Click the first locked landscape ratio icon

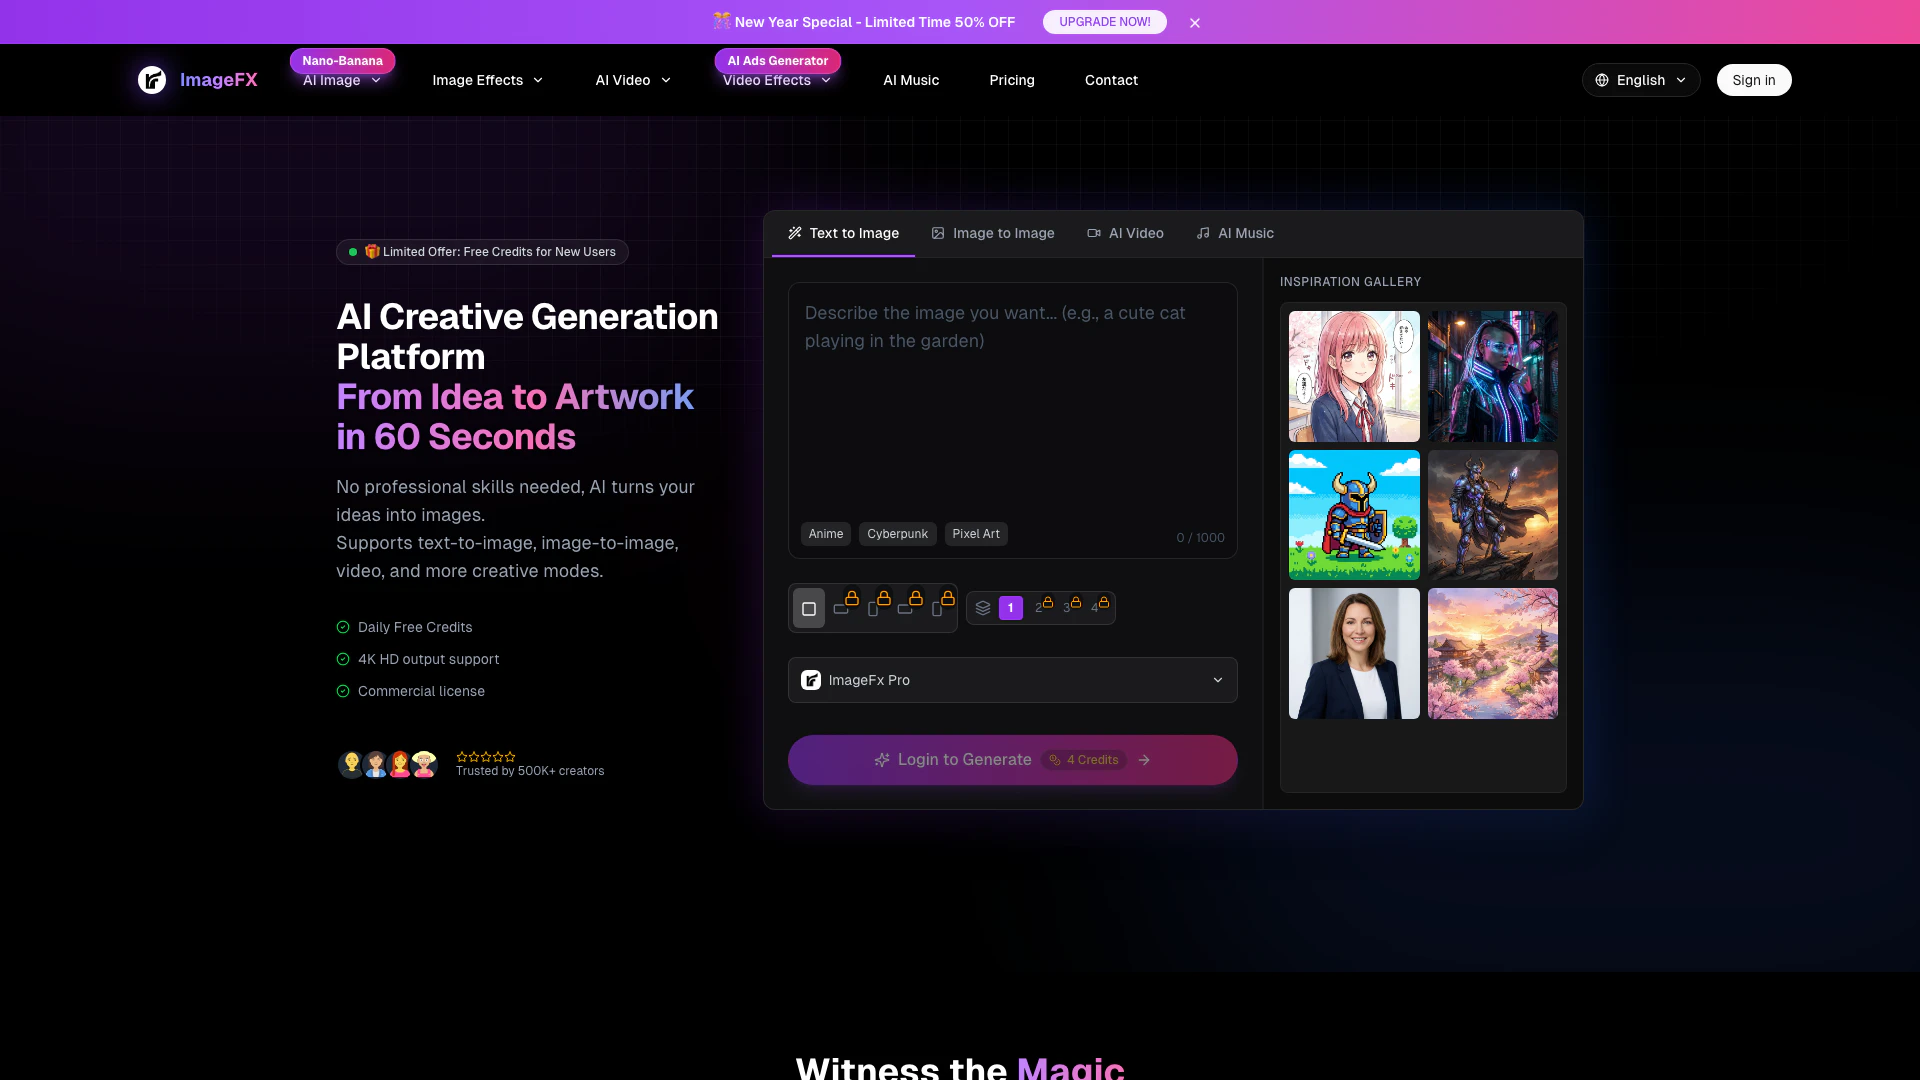842,608
